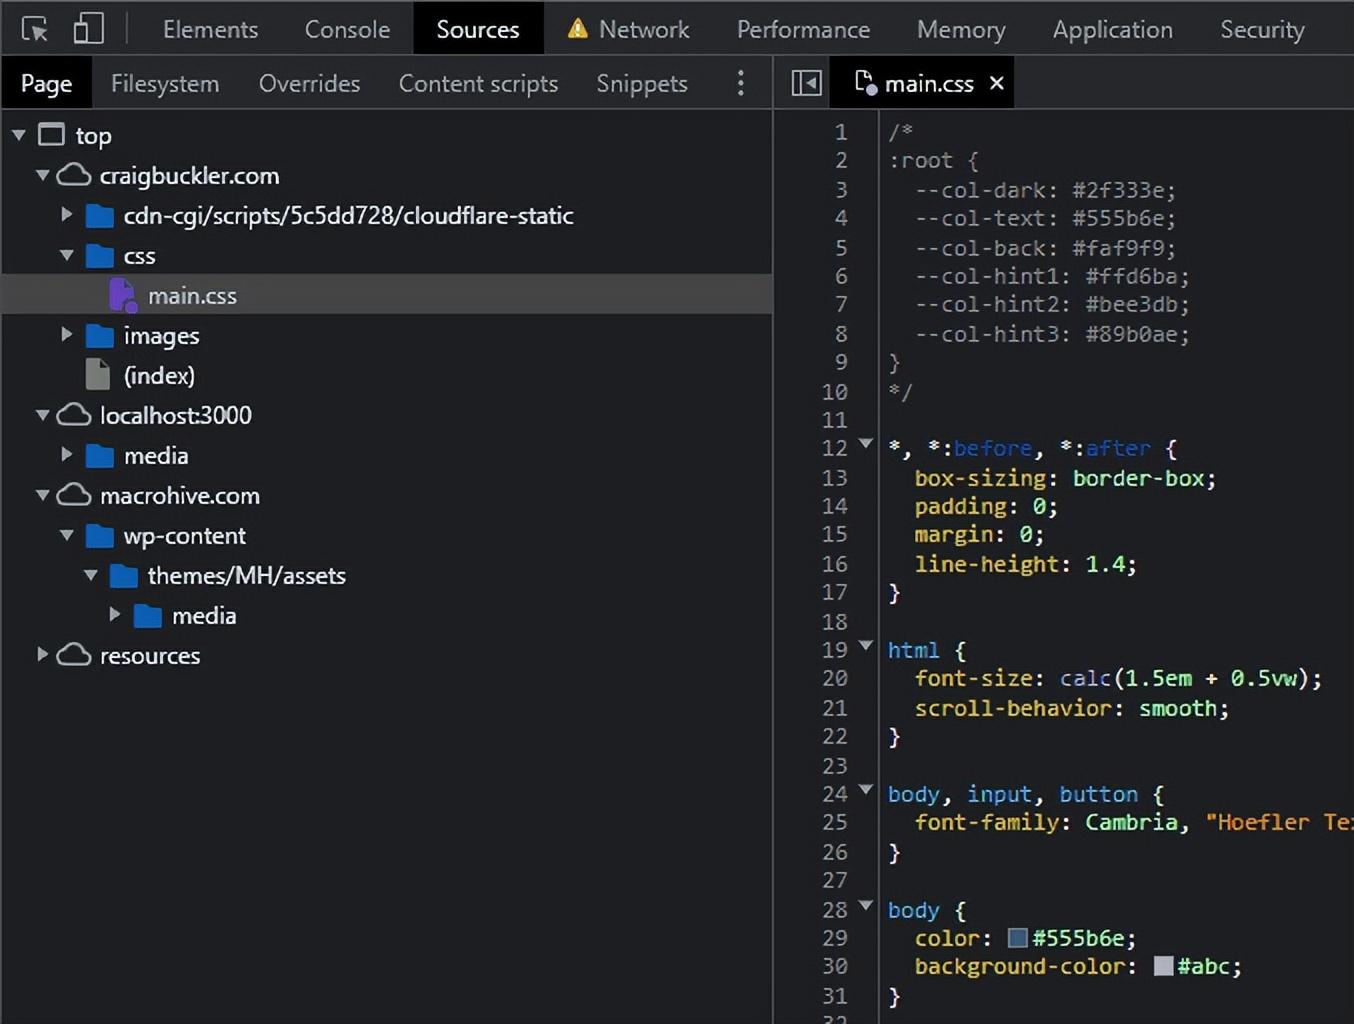Click the cloud icon beside macrohive.com
The height and width of the screenshot is (1024, 1354).
click(73, 495)
